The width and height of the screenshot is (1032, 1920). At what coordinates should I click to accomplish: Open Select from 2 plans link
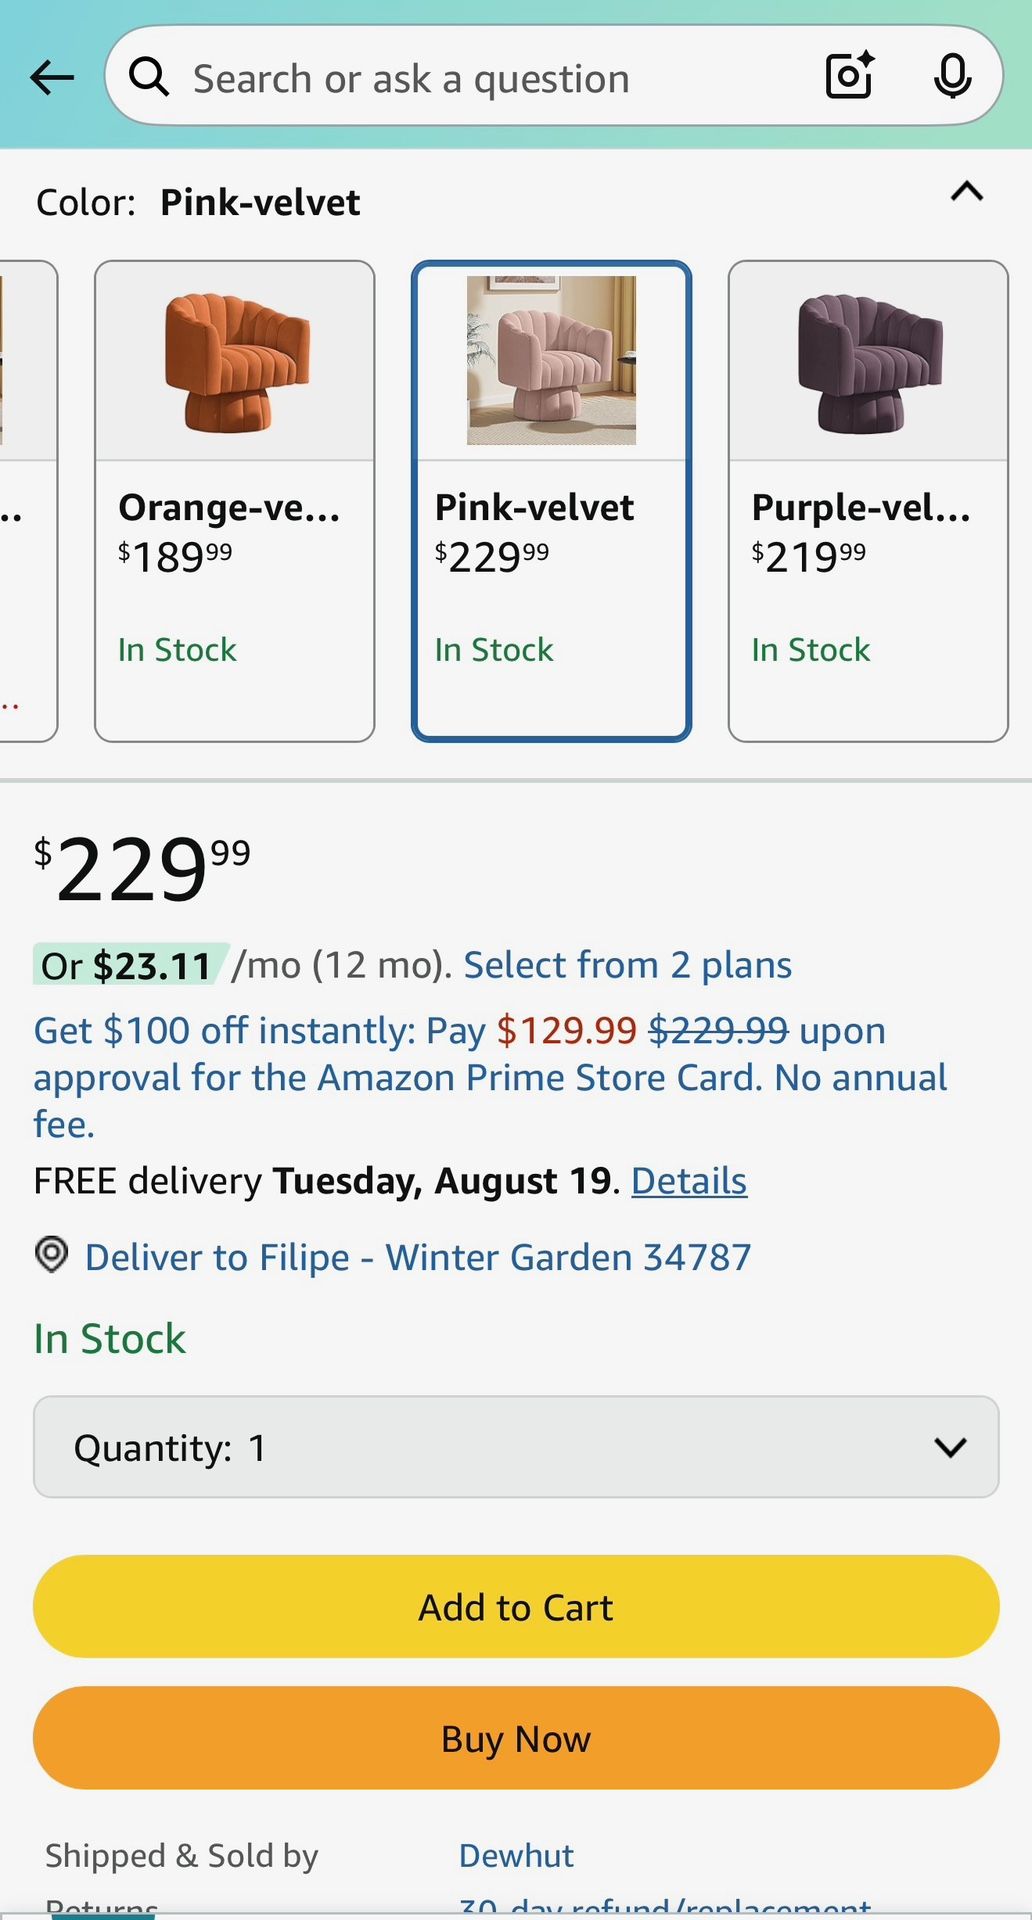627,965
